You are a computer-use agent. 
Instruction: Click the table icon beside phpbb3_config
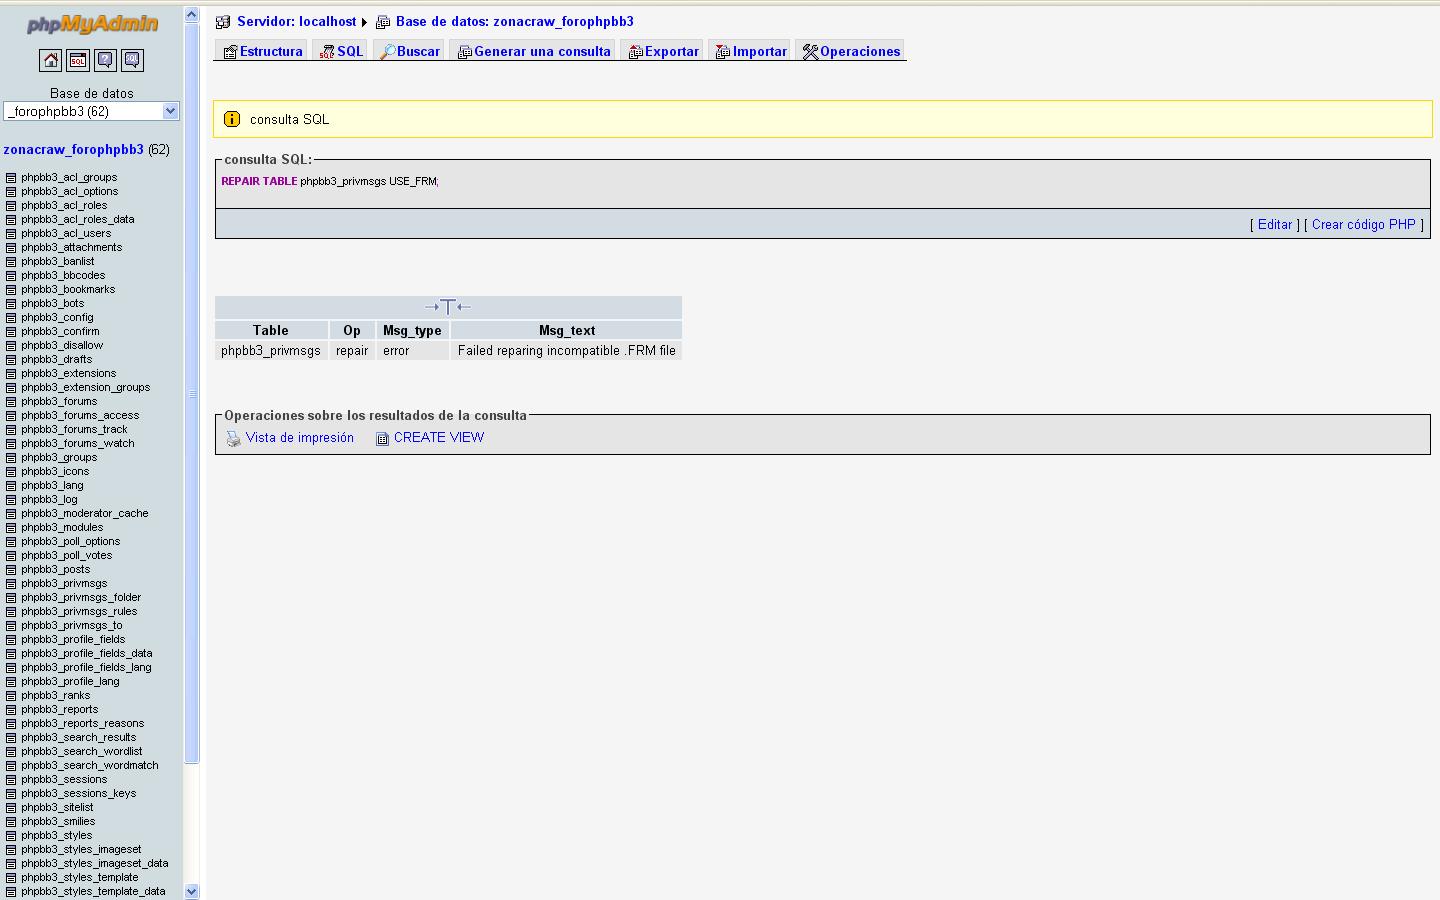coord(11,318)
